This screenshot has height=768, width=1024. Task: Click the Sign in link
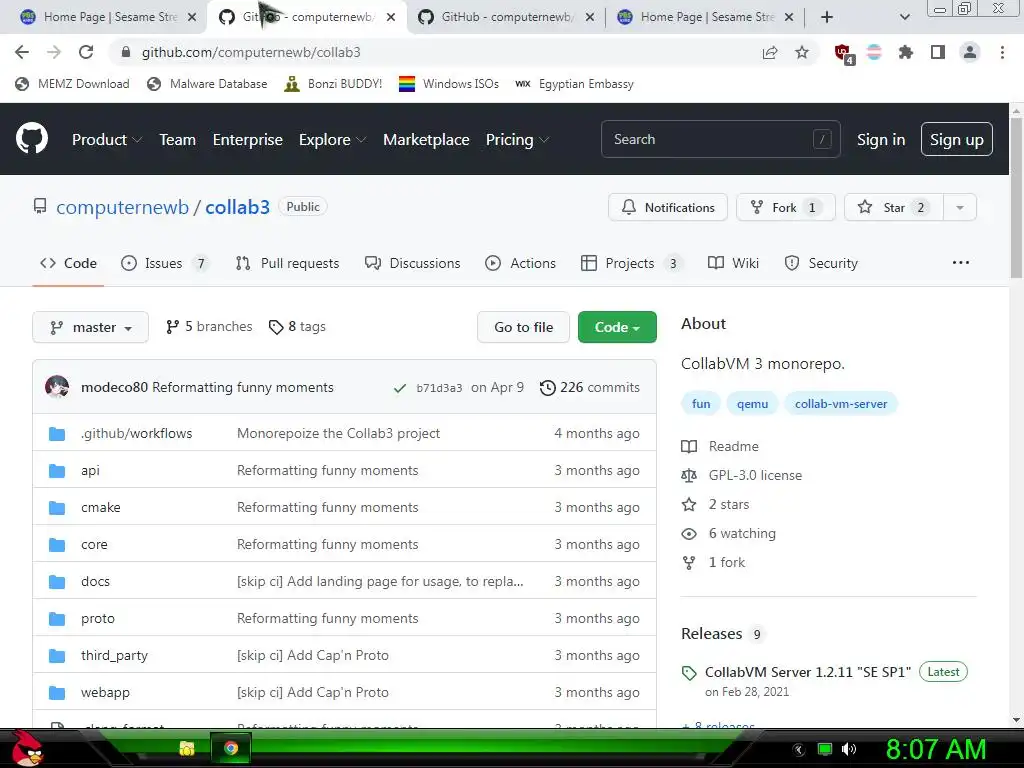click(881, 140)
